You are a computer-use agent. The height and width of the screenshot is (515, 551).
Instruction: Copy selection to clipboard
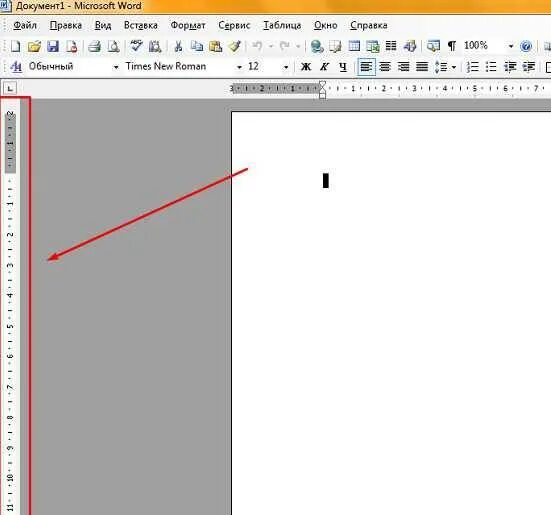coord(197,46)
